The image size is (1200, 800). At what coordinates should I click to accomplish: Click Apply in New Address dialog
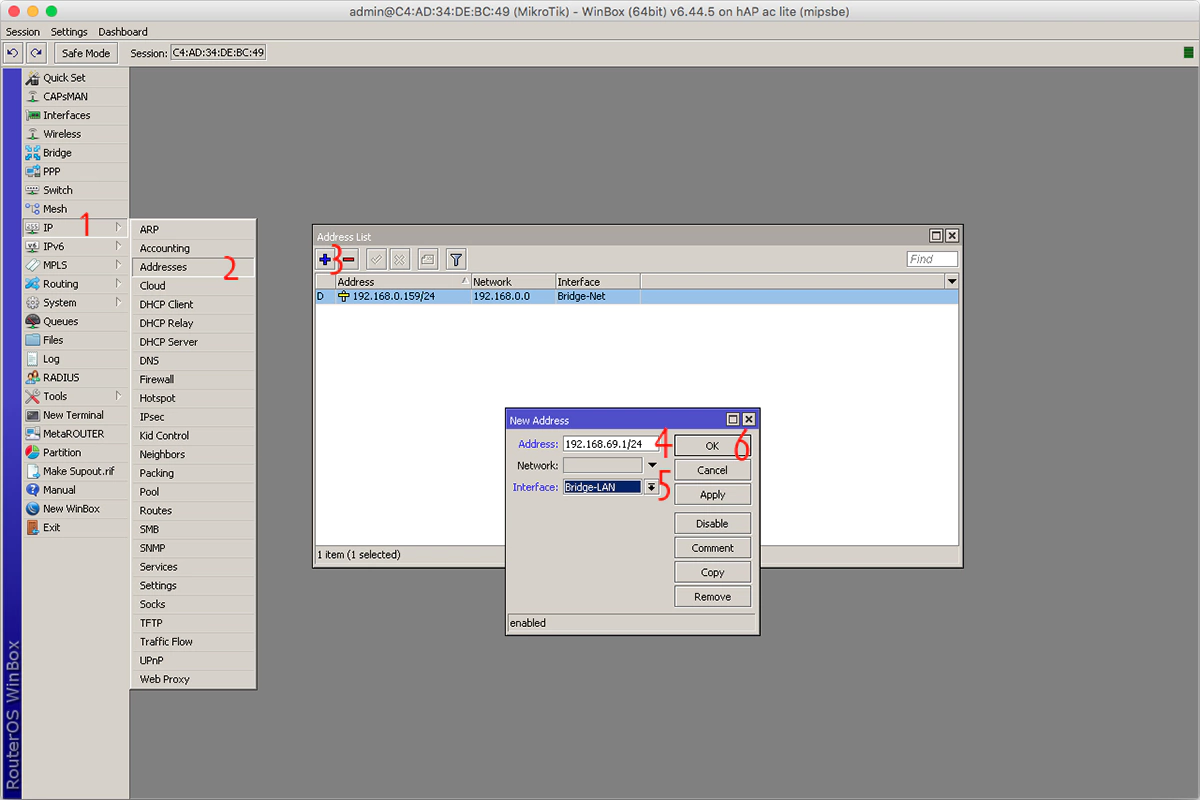[712, 495]
